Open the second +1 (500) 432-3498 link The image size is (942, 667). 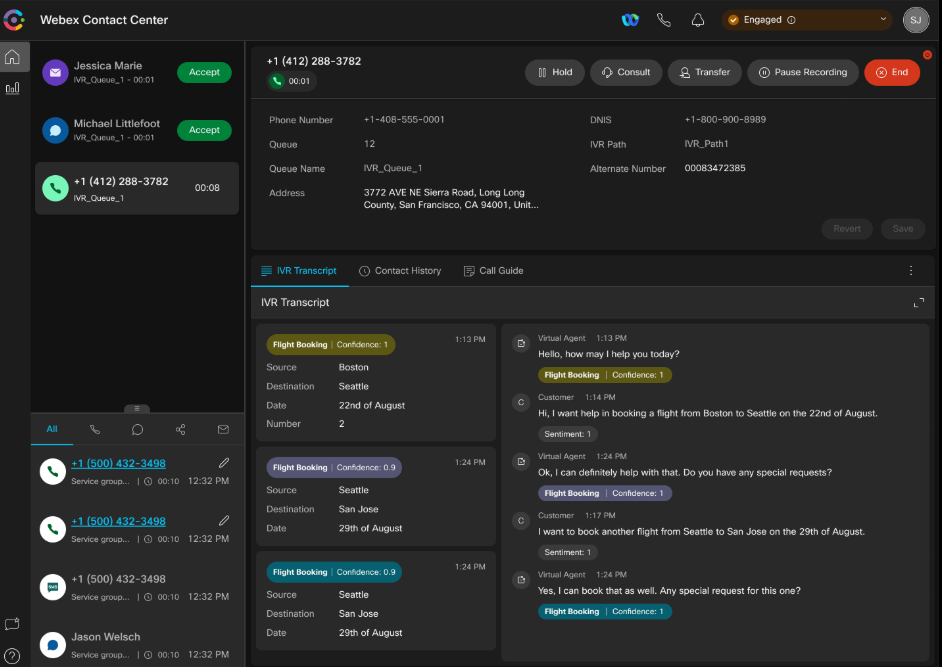tap(118, 521)
